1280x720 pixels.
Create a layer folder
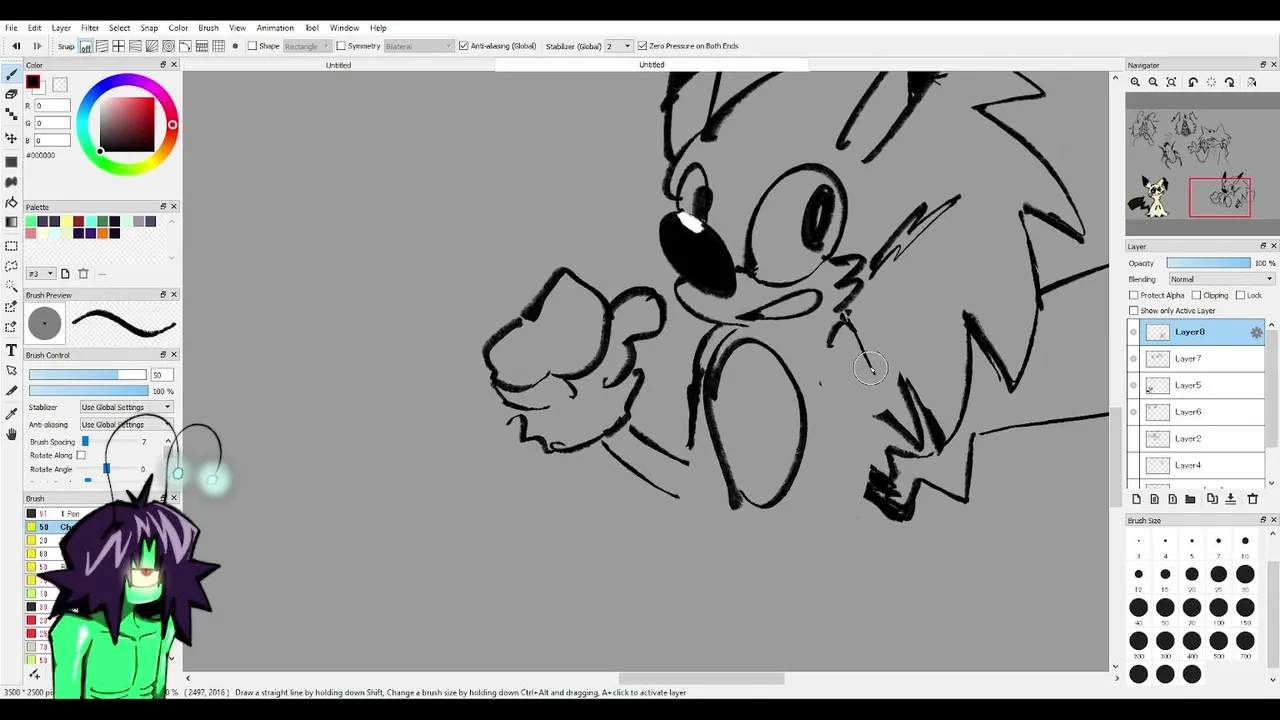click(x=1190, y=499)
